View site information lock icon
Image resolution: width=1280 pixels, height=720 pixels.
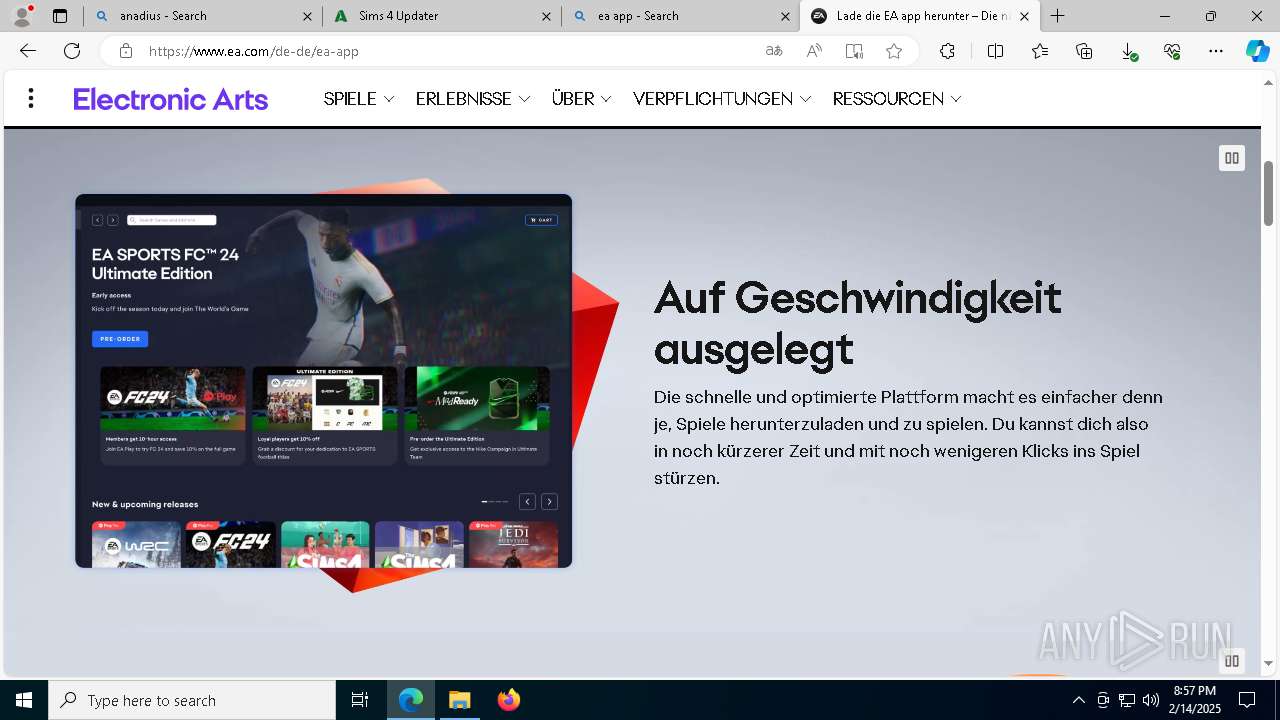125,51
